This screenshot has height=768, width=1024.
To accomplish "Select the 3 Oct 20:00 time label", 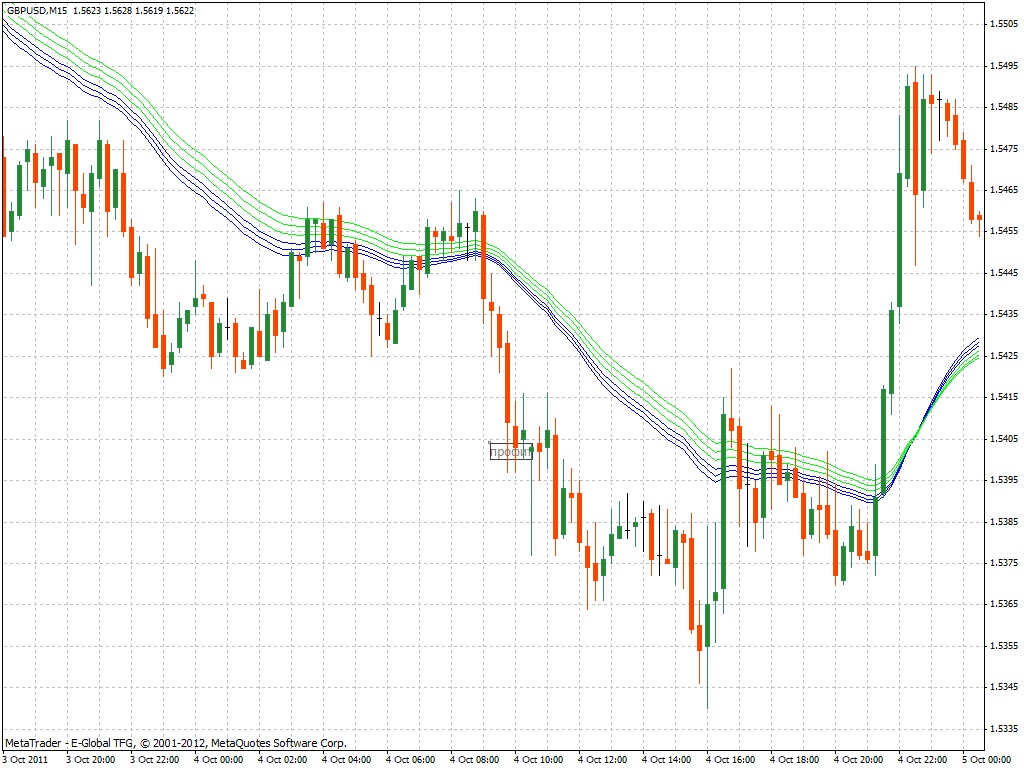I will click(x=91, y=760).
